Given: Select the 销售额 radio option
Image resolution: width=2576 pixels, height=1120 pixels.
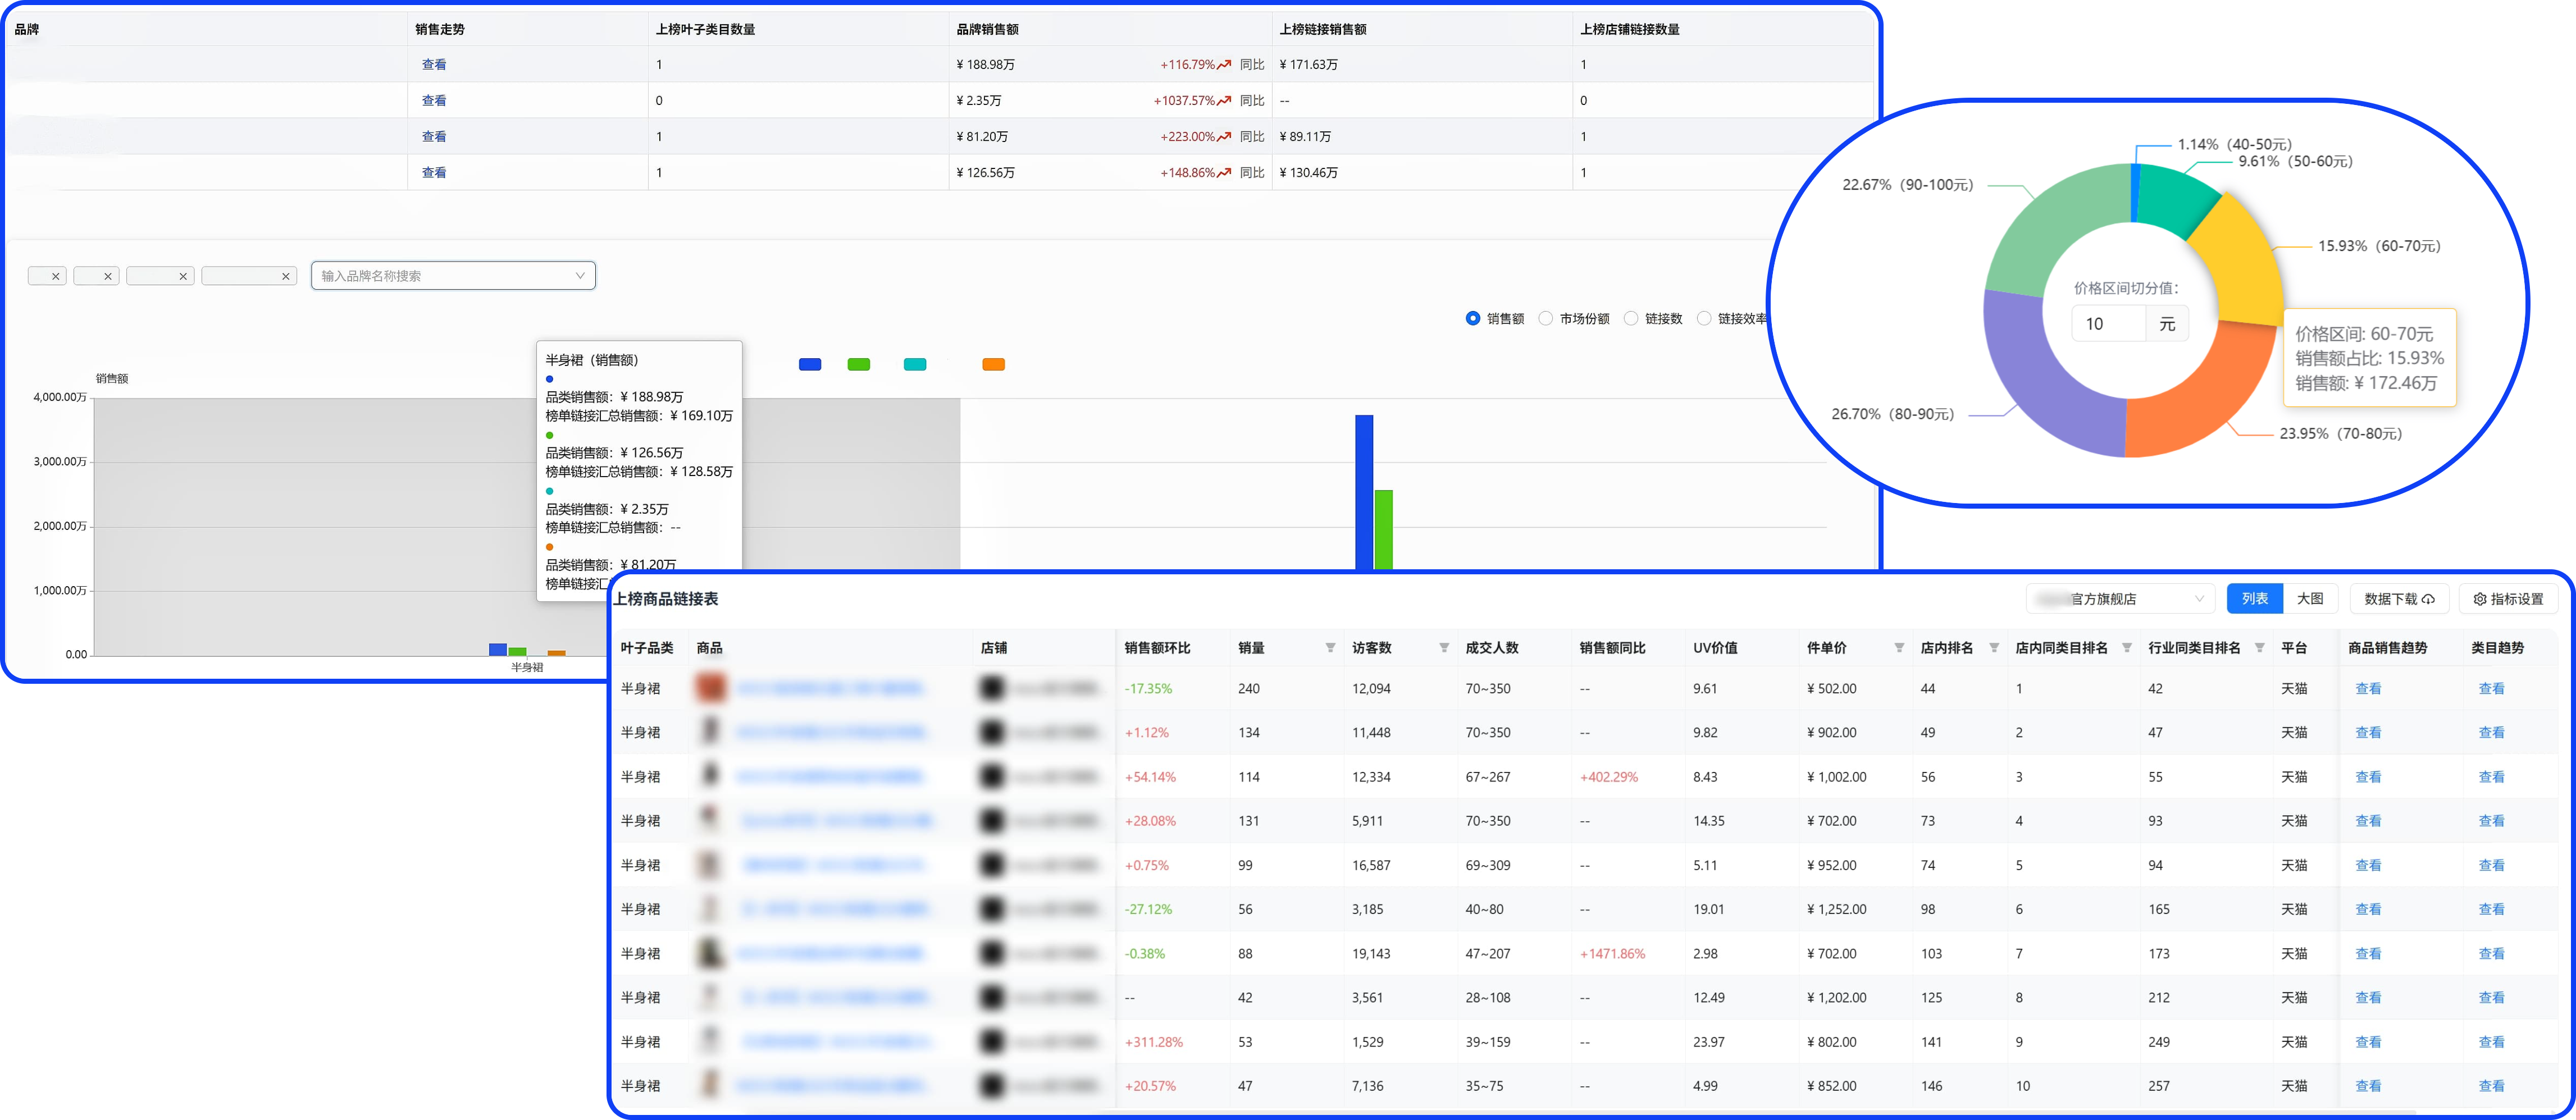Looking at the screenshot, I should (x=1473, y=319).
